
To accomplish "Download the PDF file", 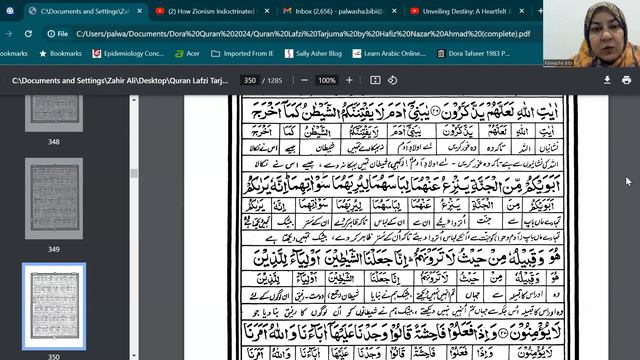I will [607, 80].
